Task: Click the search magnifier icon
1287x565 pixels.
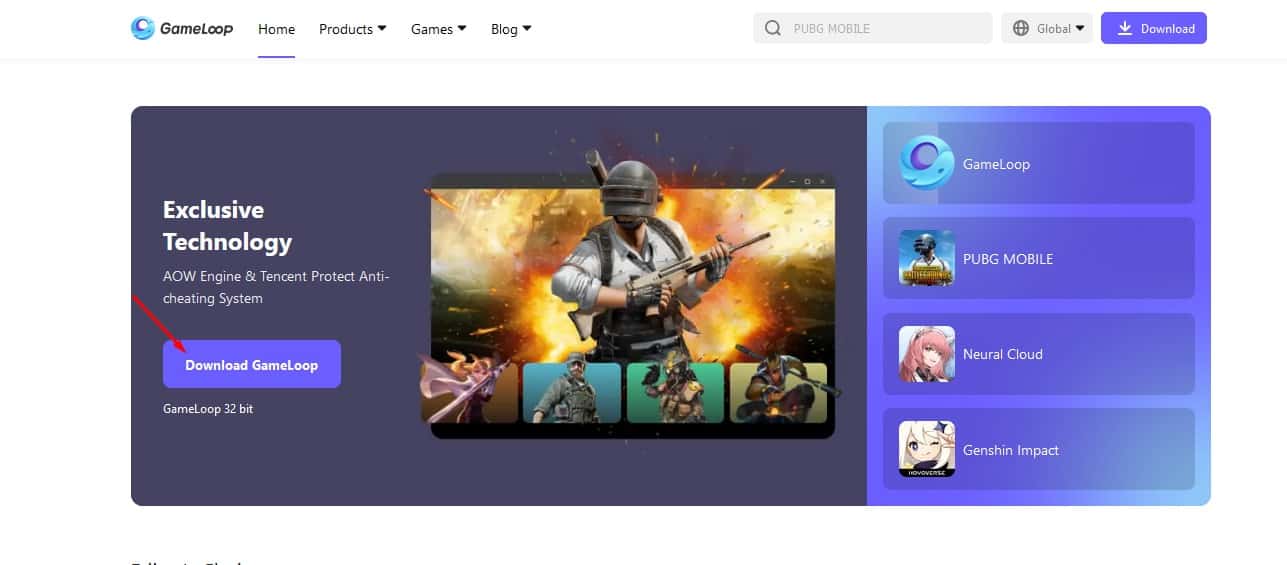Action: (772, 28)
